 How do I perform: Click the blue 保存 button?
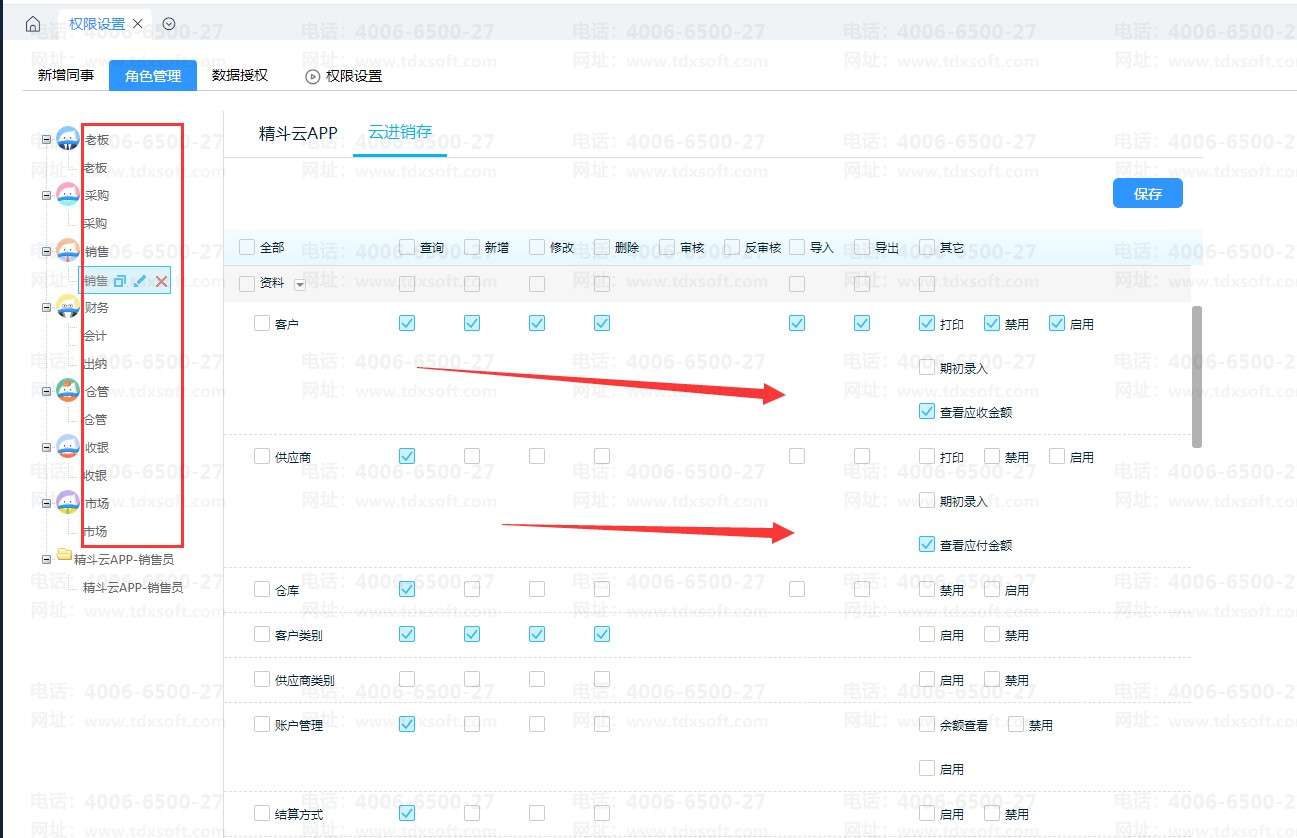[x=1147, y=194]
